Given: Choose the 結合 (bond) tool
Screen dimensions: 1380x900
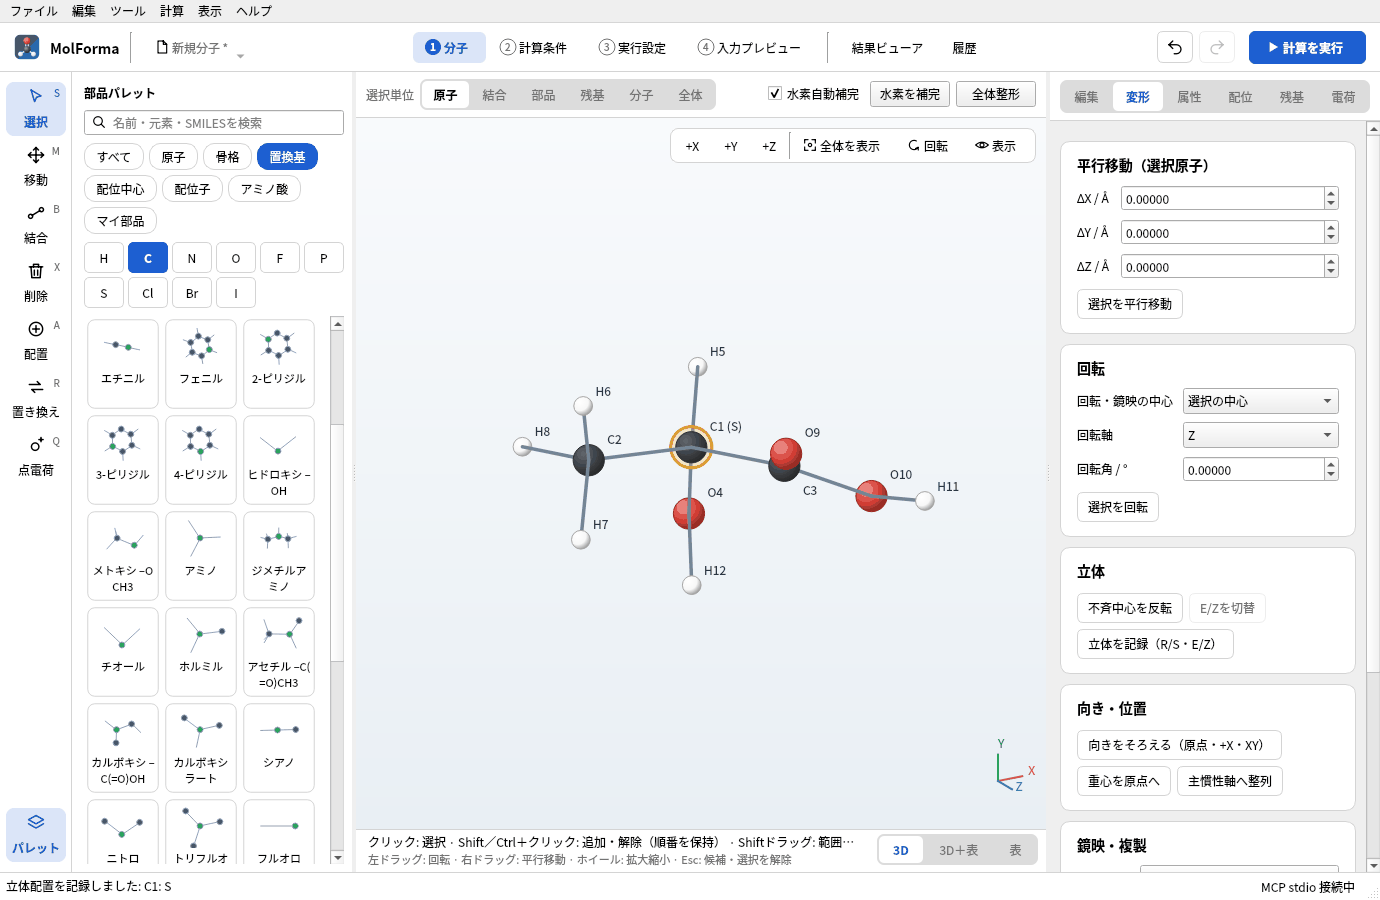Looking at the screenshot, I should click(x=36, y=224).
